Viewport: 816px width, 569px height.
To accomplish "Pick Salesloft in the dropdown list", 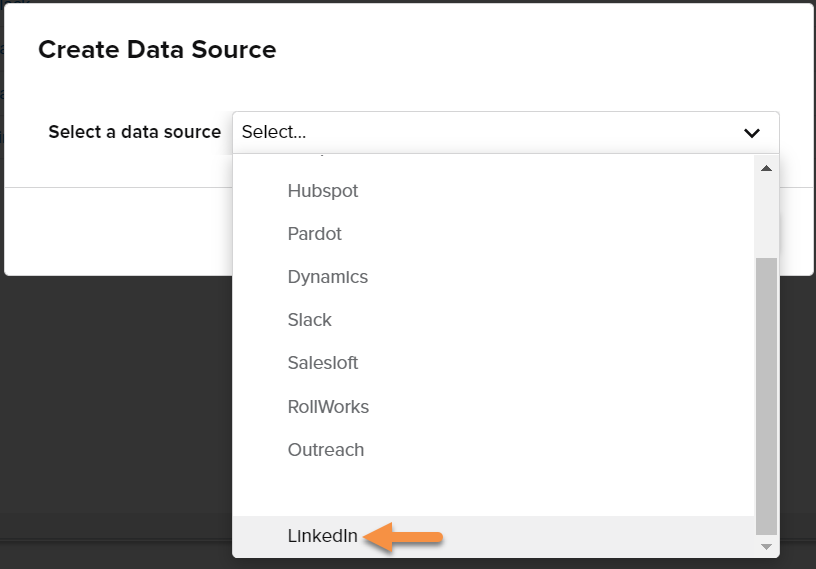I will tap(493, 363).
